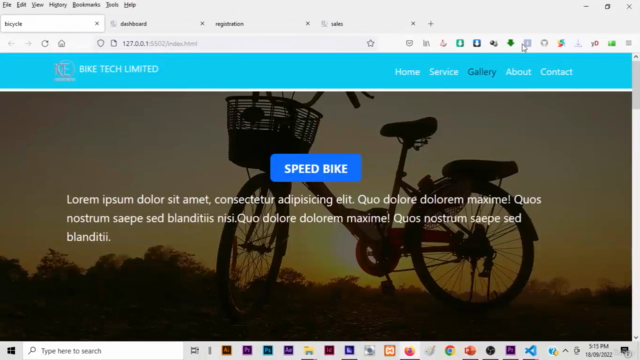Open the notification center icon
The height and width of the screenshot is (360, 640).
(x=624, y=351)
